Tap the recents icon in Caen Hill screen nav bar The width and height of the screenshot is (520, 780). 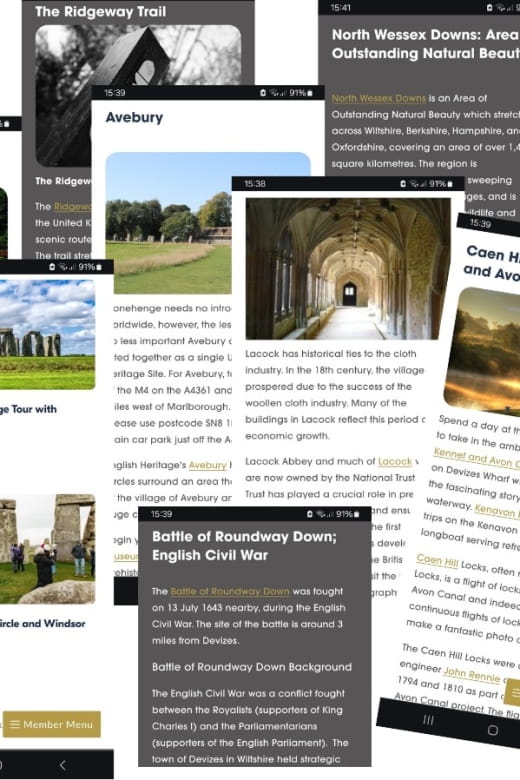[428, 720]
